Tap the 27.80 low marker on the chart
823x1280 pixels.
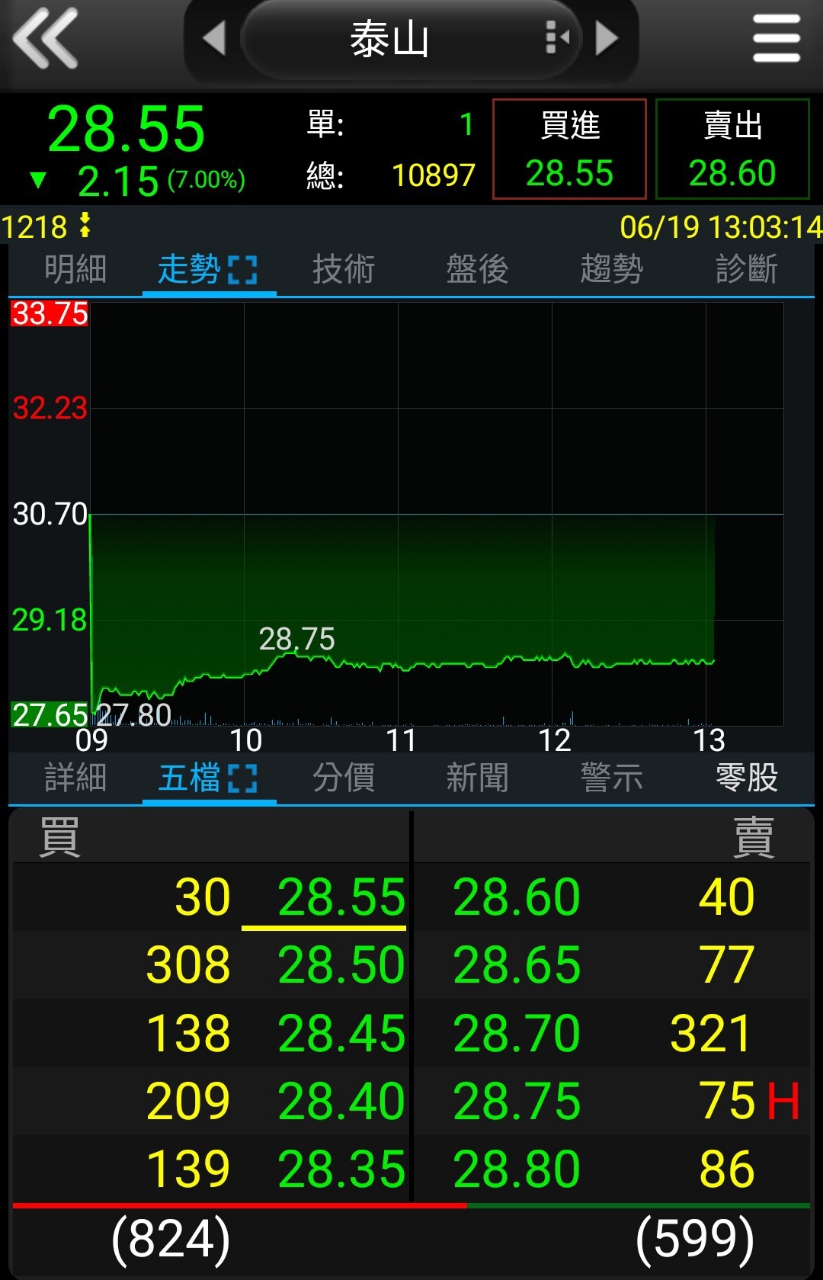(134, 715)
